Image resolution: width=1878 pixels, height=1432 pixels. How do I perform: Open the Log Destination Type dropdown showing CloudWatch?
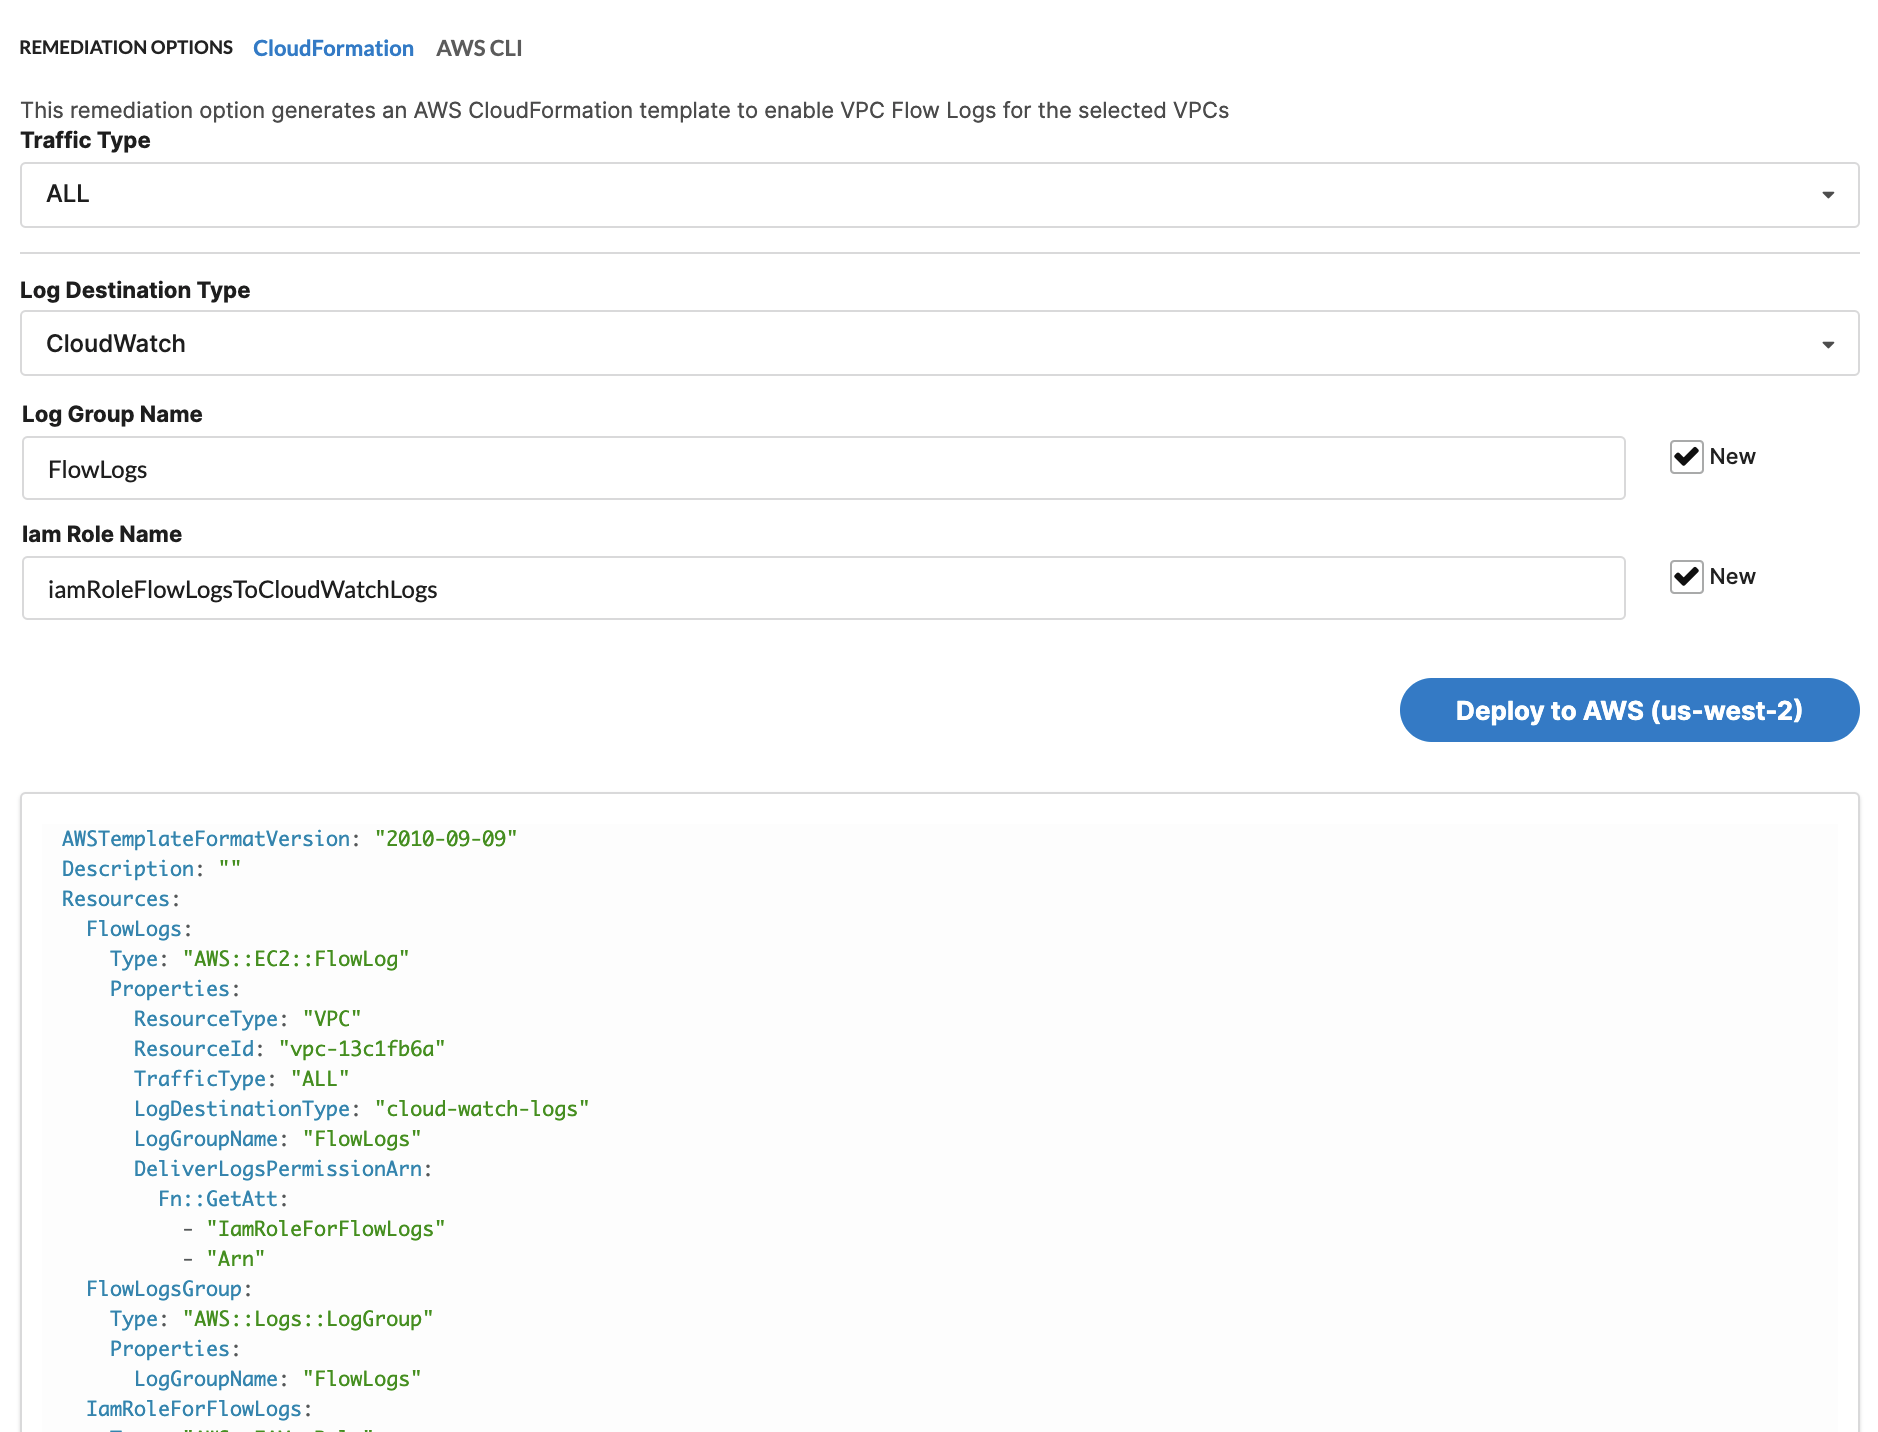[939, 343]
